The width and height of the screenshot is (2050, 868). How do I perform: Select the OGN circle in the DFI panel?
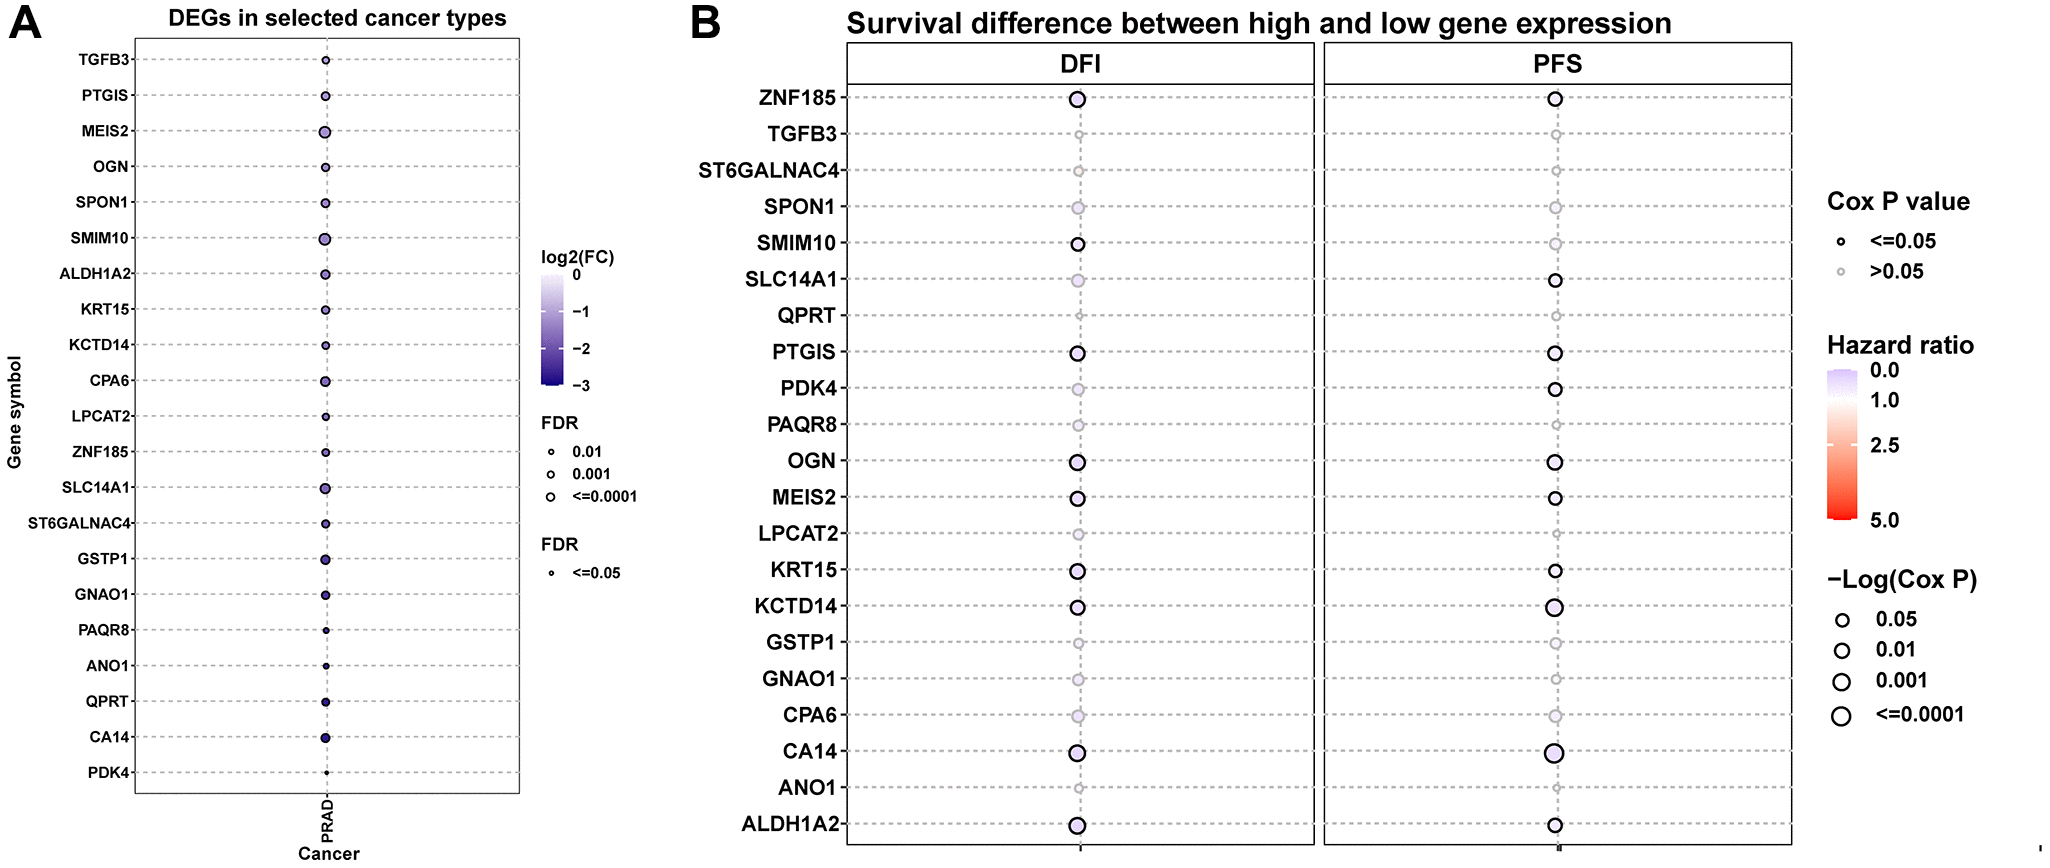[x=1077, y=462]
